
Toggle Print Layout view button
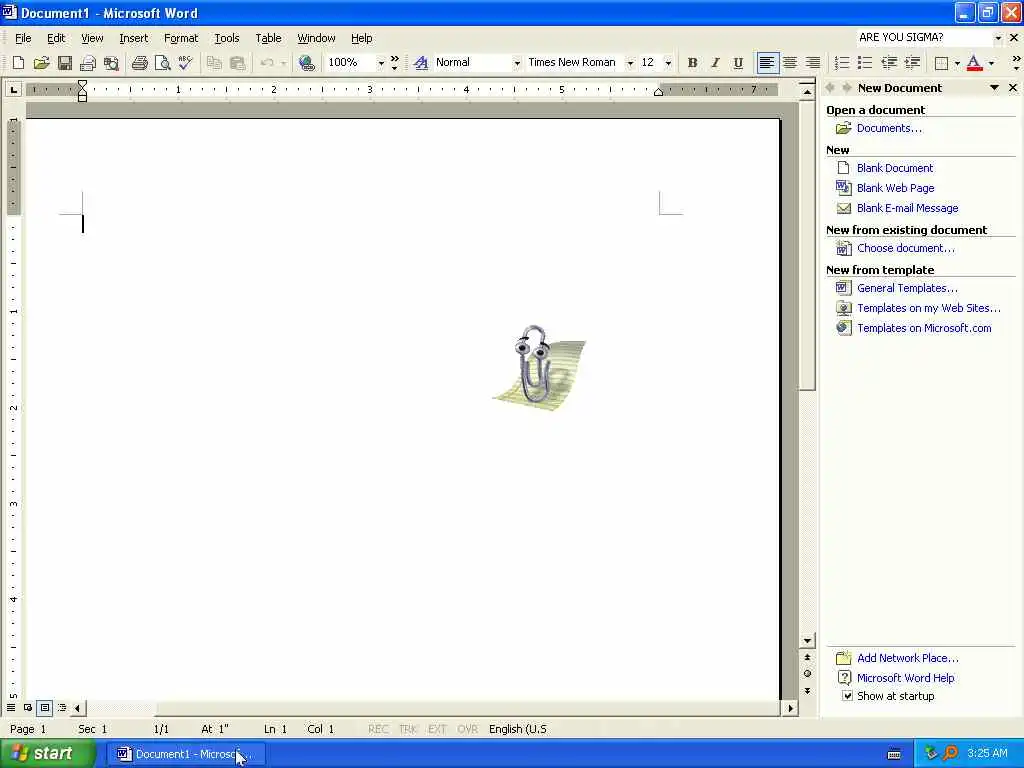pos(45,707)
